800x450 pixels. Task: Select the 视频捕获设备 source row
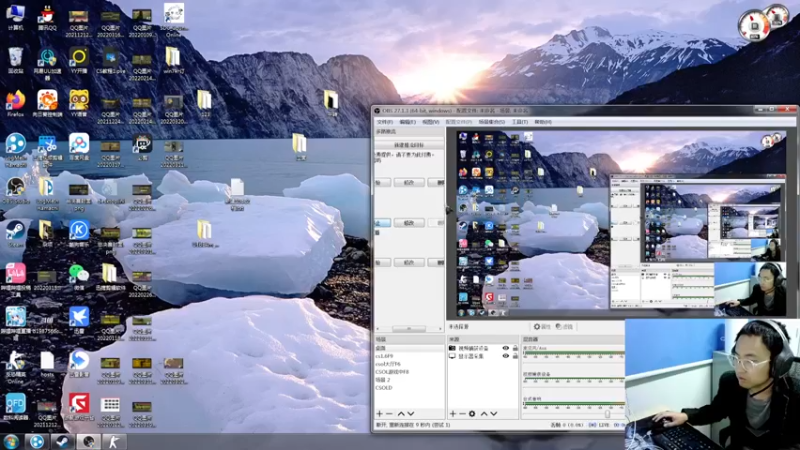tap(483, 348)
